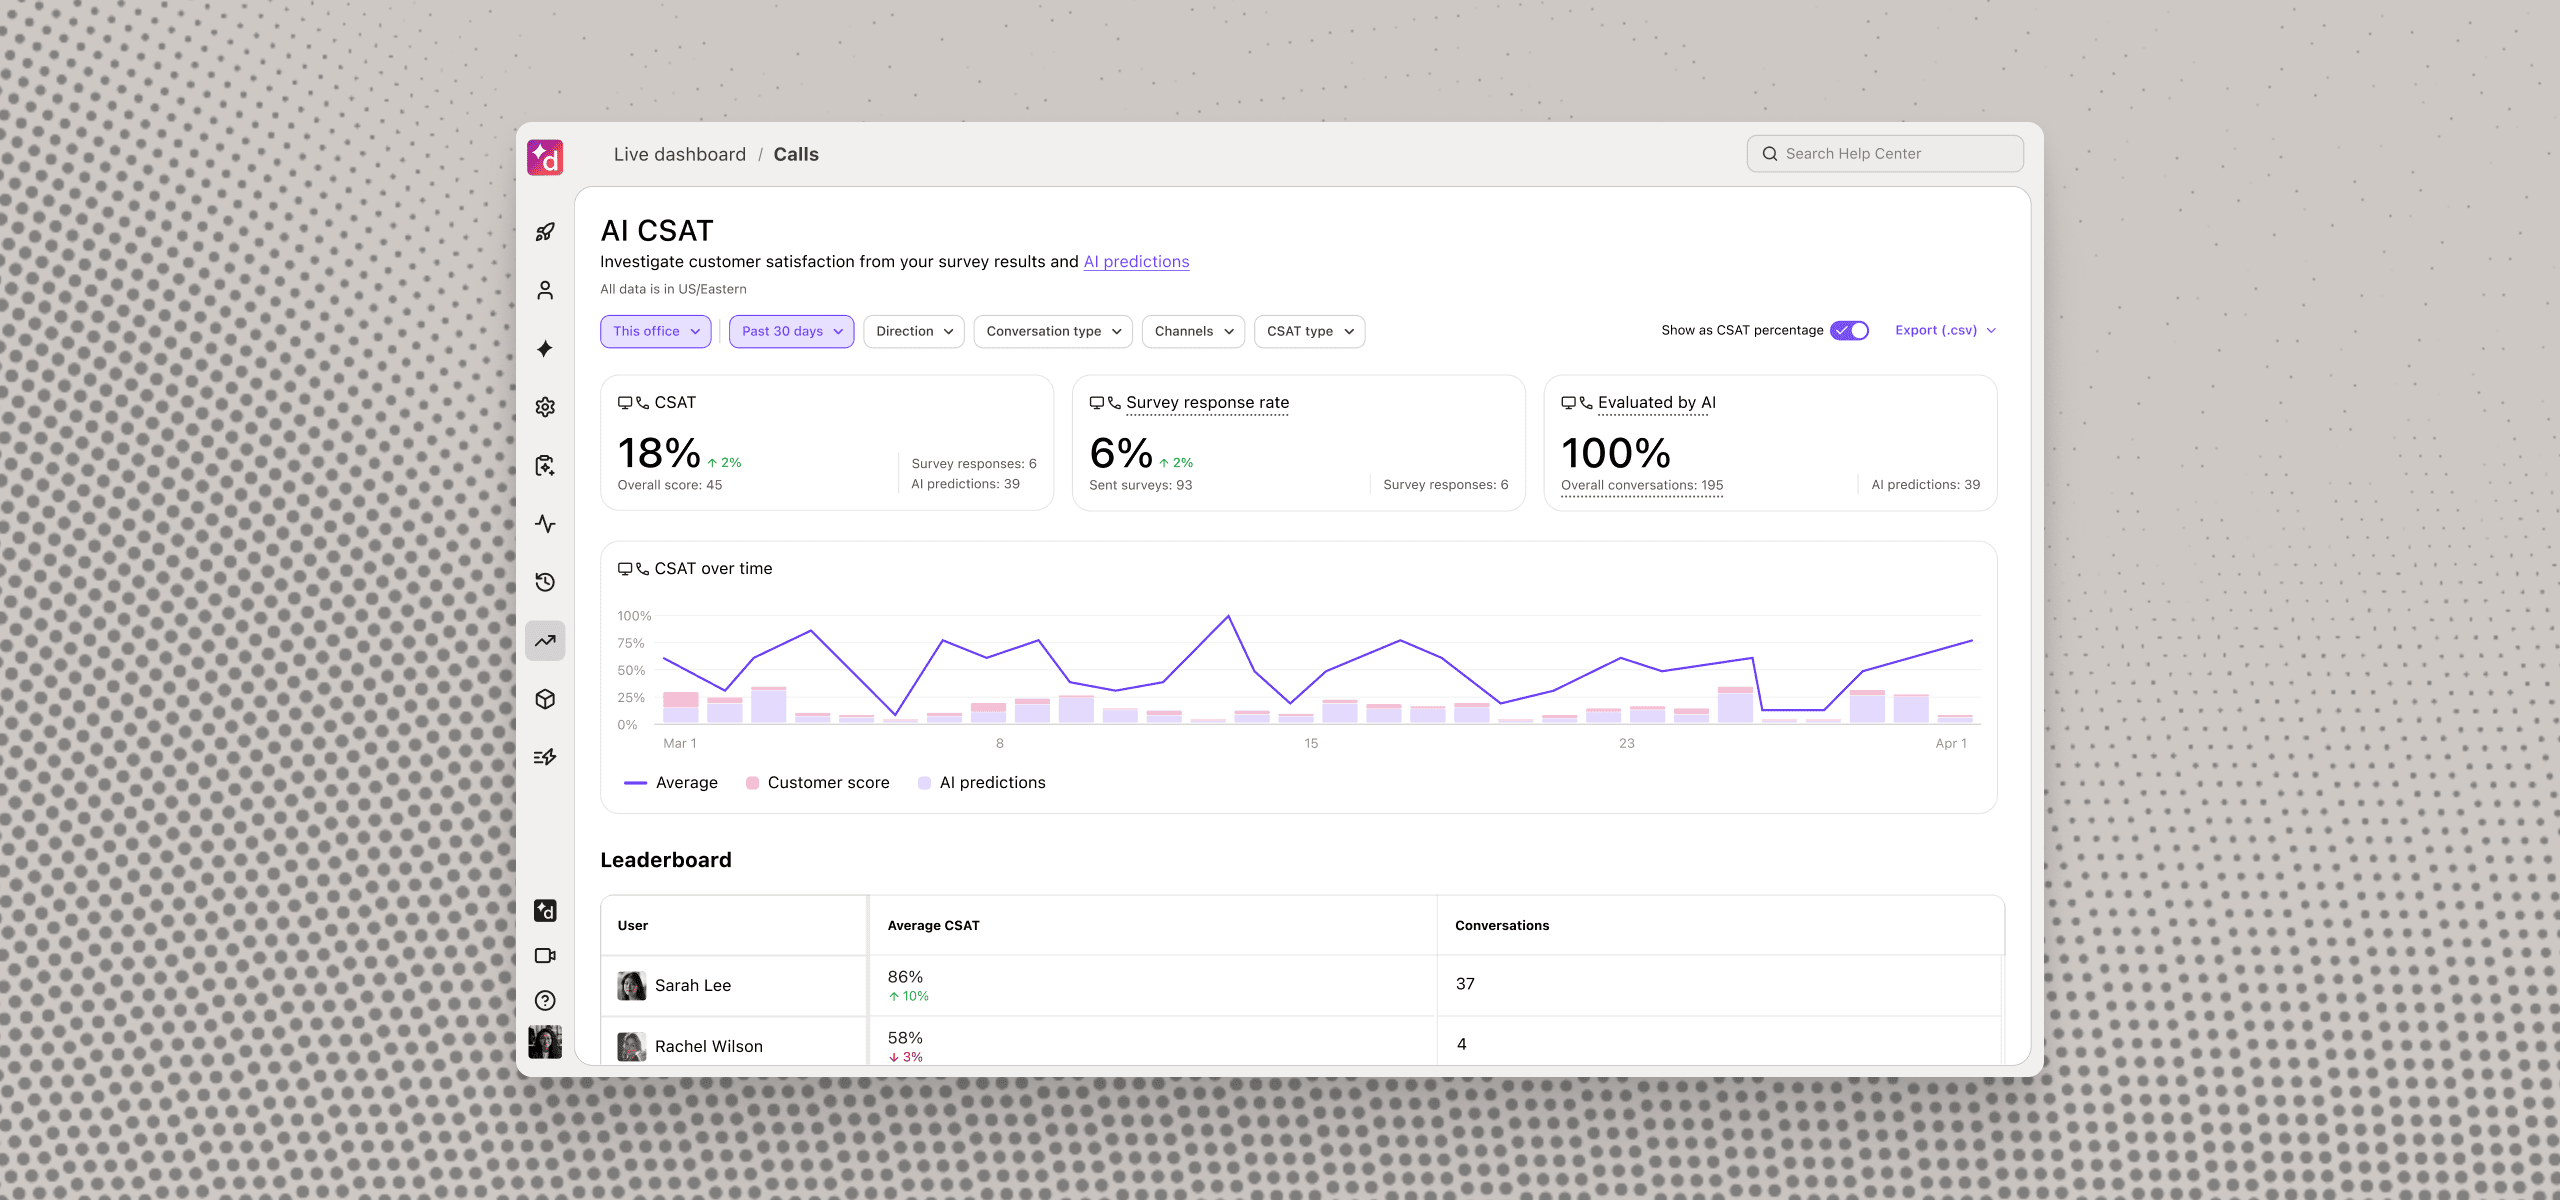Open the Export (.csv) menu
Screen dimensions: 2560x1200
tap(1946, 330)
